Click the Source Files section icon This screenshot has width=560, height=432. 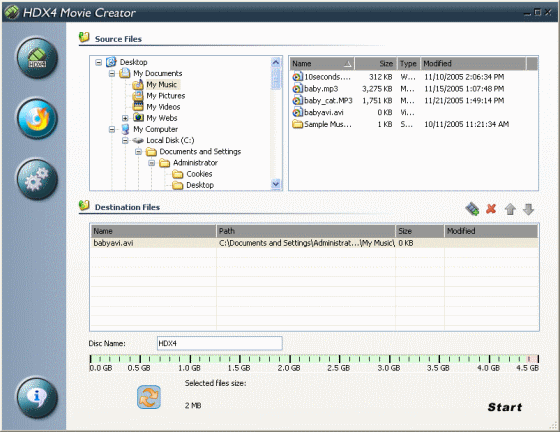click(x=84, y=37)
